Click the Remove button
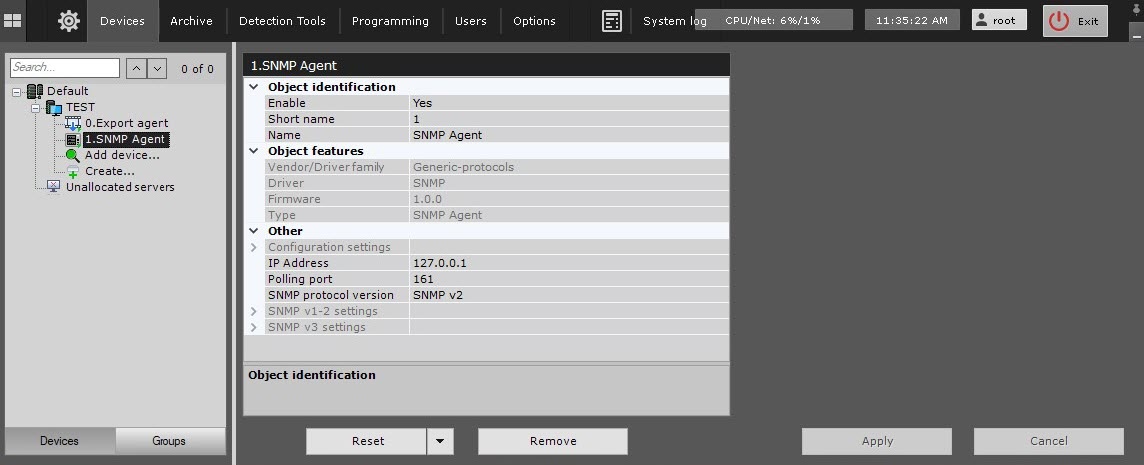Image resolution: width=1144 pixels, height=465 pixels. [x=552, y=441]
